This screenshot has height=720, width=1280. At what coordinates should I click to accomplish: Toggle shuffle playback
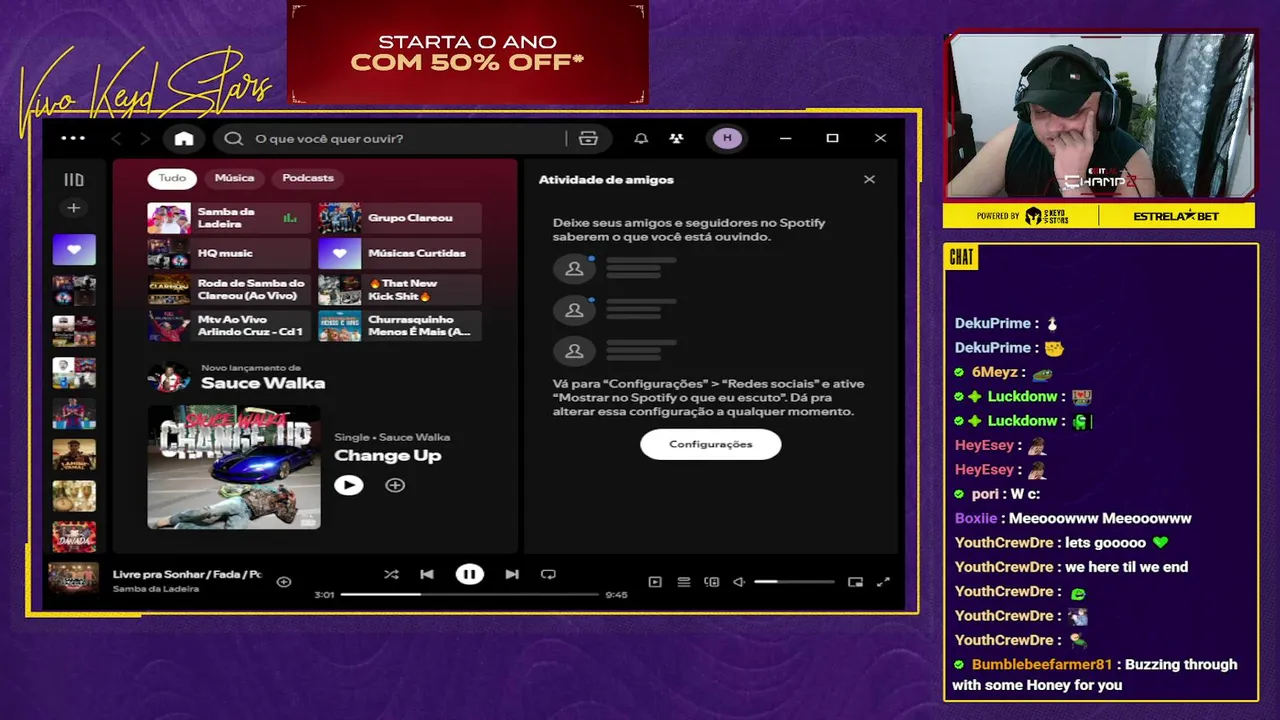[x=391, y=574]
